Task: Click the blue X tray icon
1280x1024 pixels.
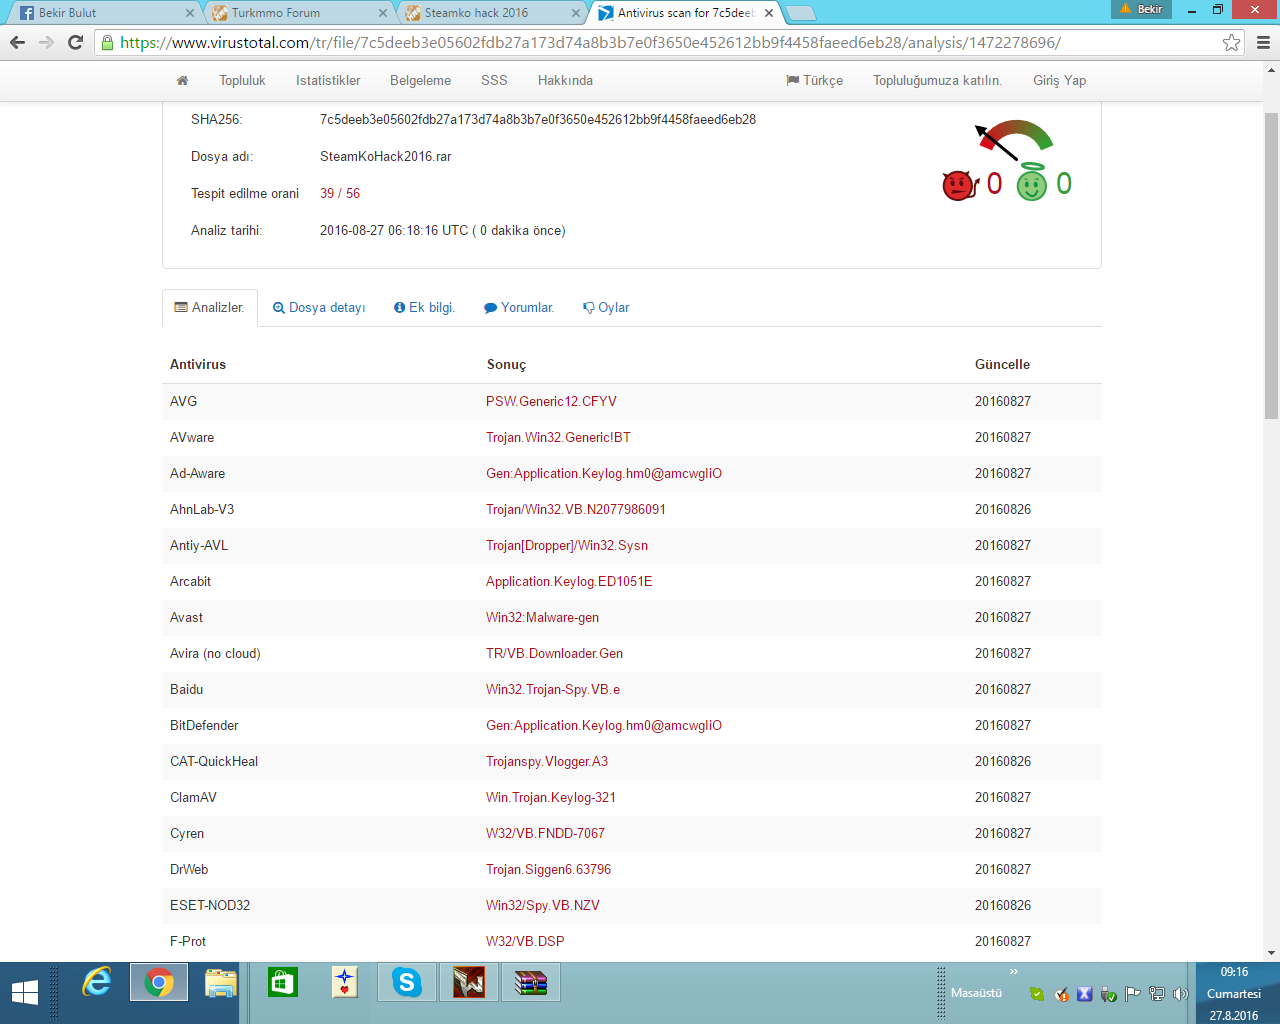Action: [x=1084, y=994]
